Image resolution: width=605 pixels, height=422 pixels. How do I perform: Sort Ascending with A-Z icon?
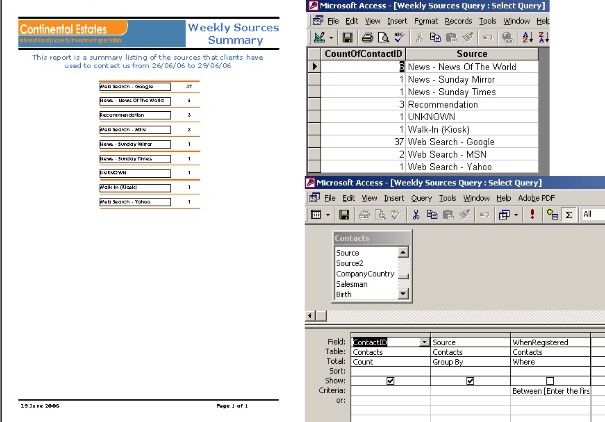tap(527, 37)
